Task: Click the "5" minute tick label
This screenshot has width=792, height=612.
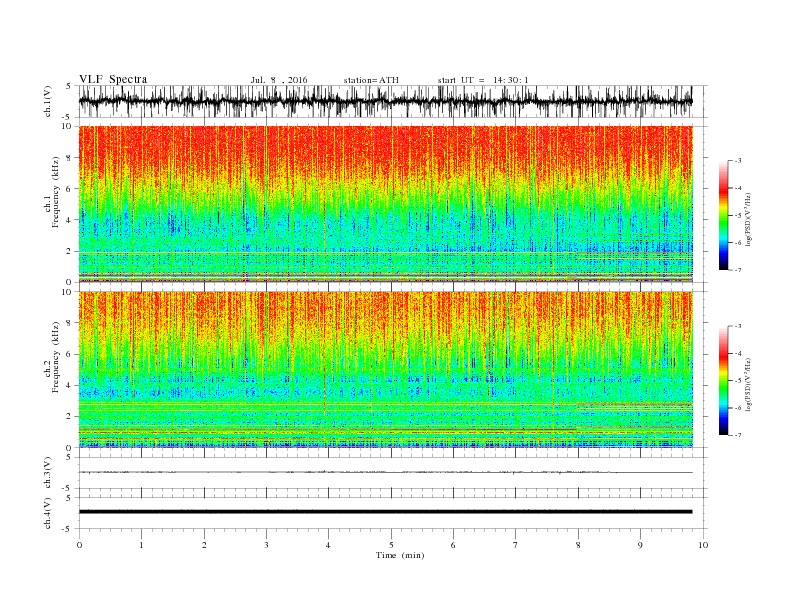Action: (x=391, y=545)
